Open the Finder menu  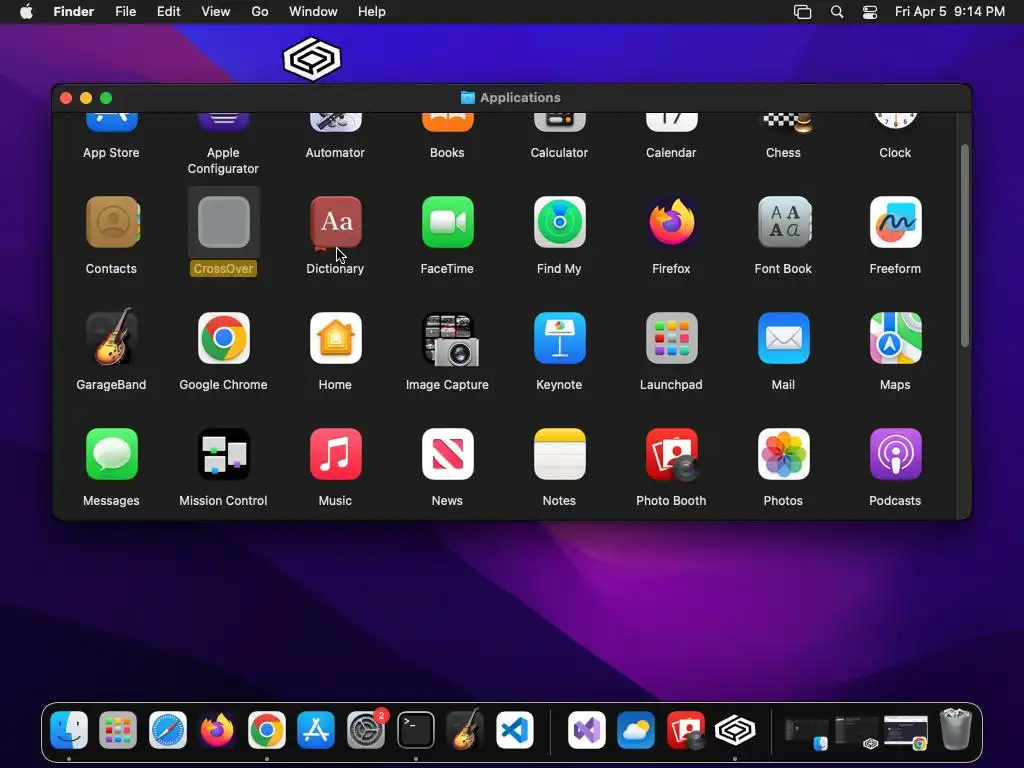point(74,12)
